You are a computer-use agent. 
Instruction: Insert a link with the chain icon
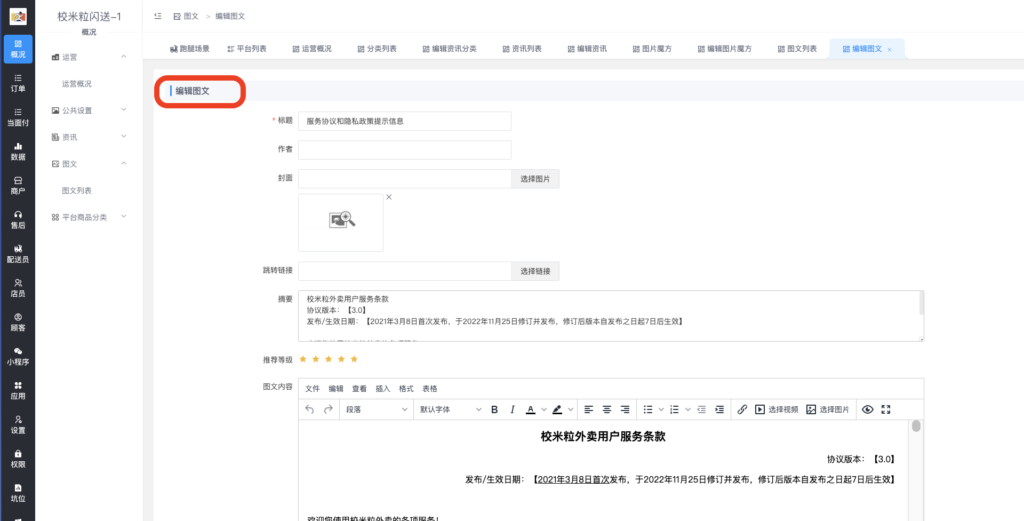[742, 409]
